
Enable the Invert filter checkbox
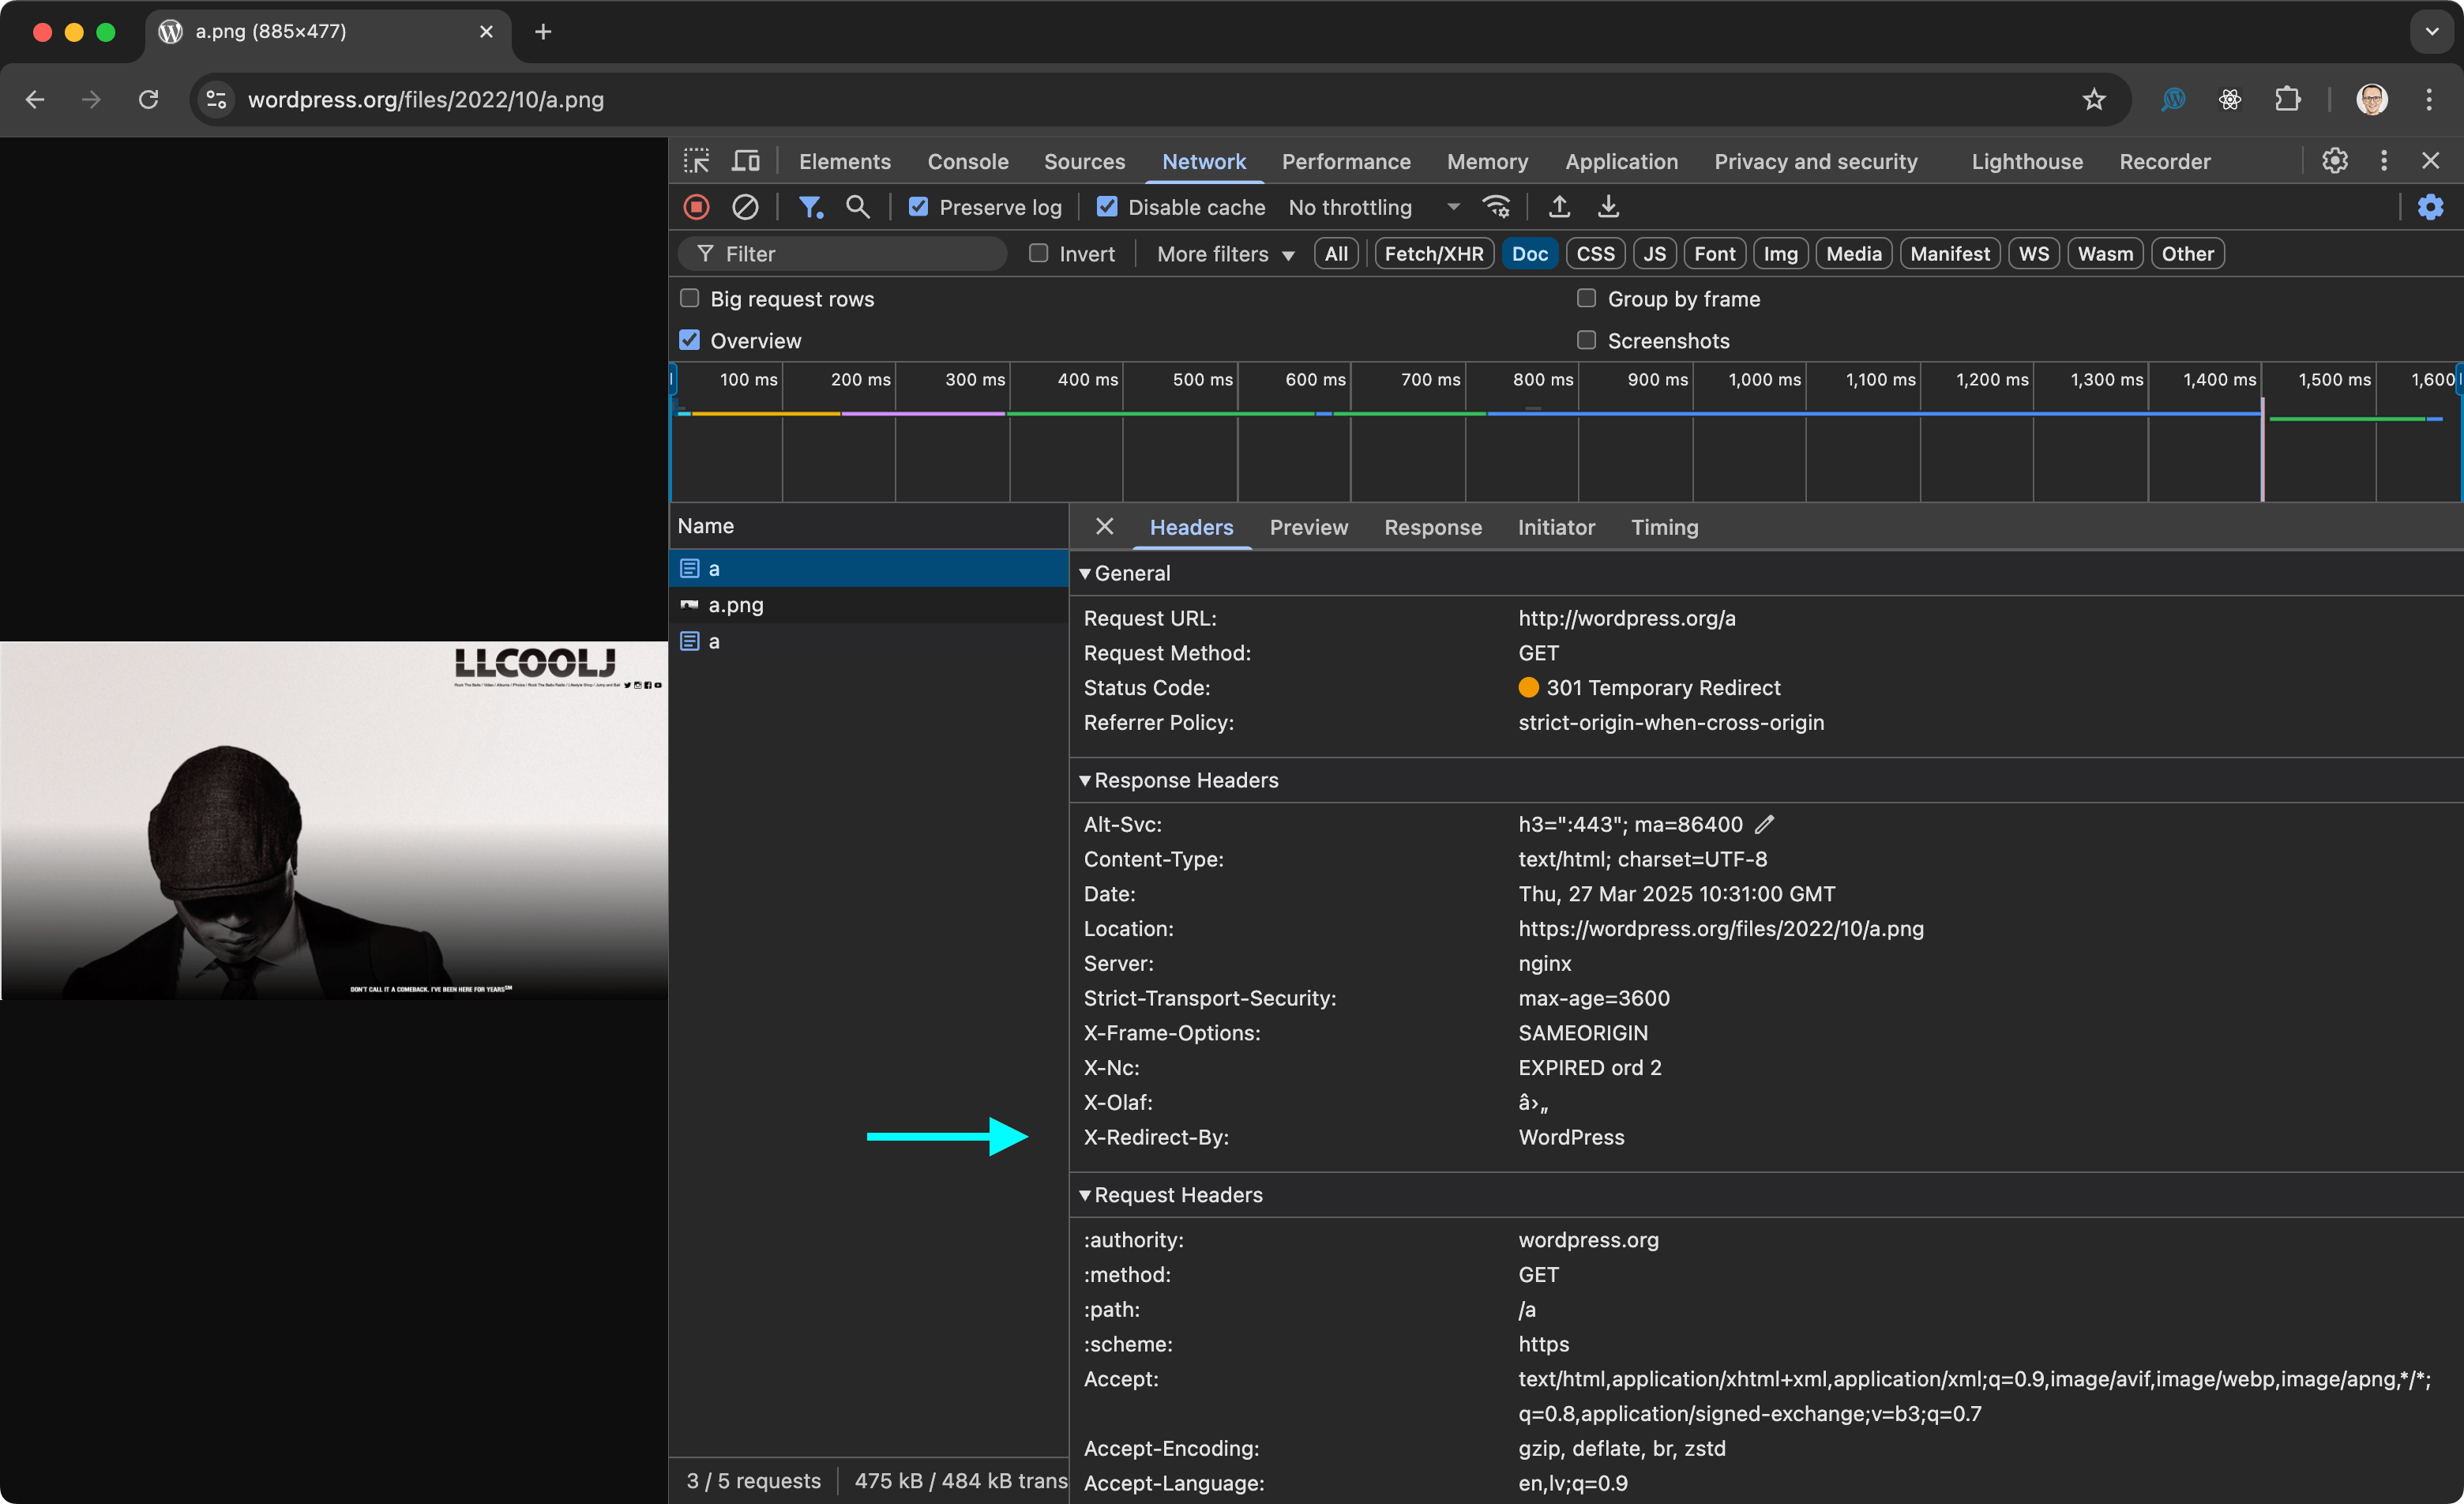(x=1039, y=253)
